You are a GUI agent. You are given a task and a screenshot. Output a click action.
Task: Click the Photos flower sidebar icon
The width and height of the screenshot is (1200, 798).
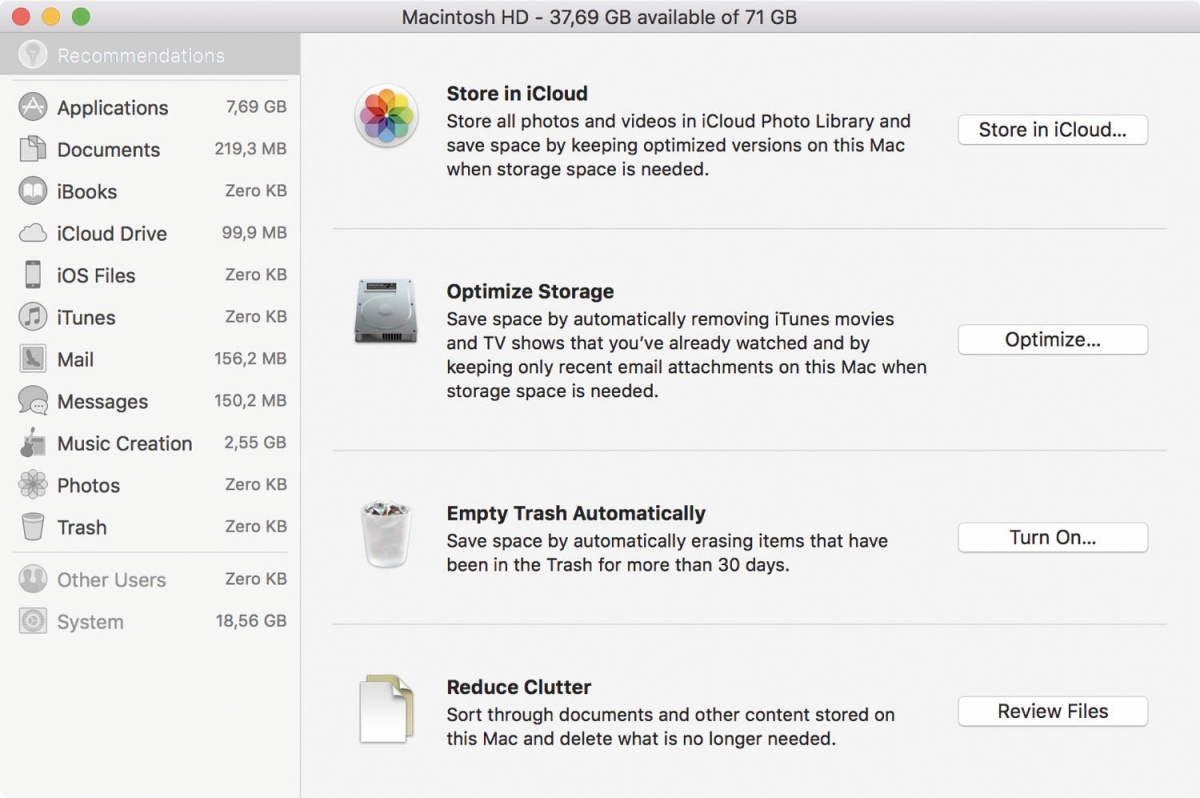coord(34,485)
